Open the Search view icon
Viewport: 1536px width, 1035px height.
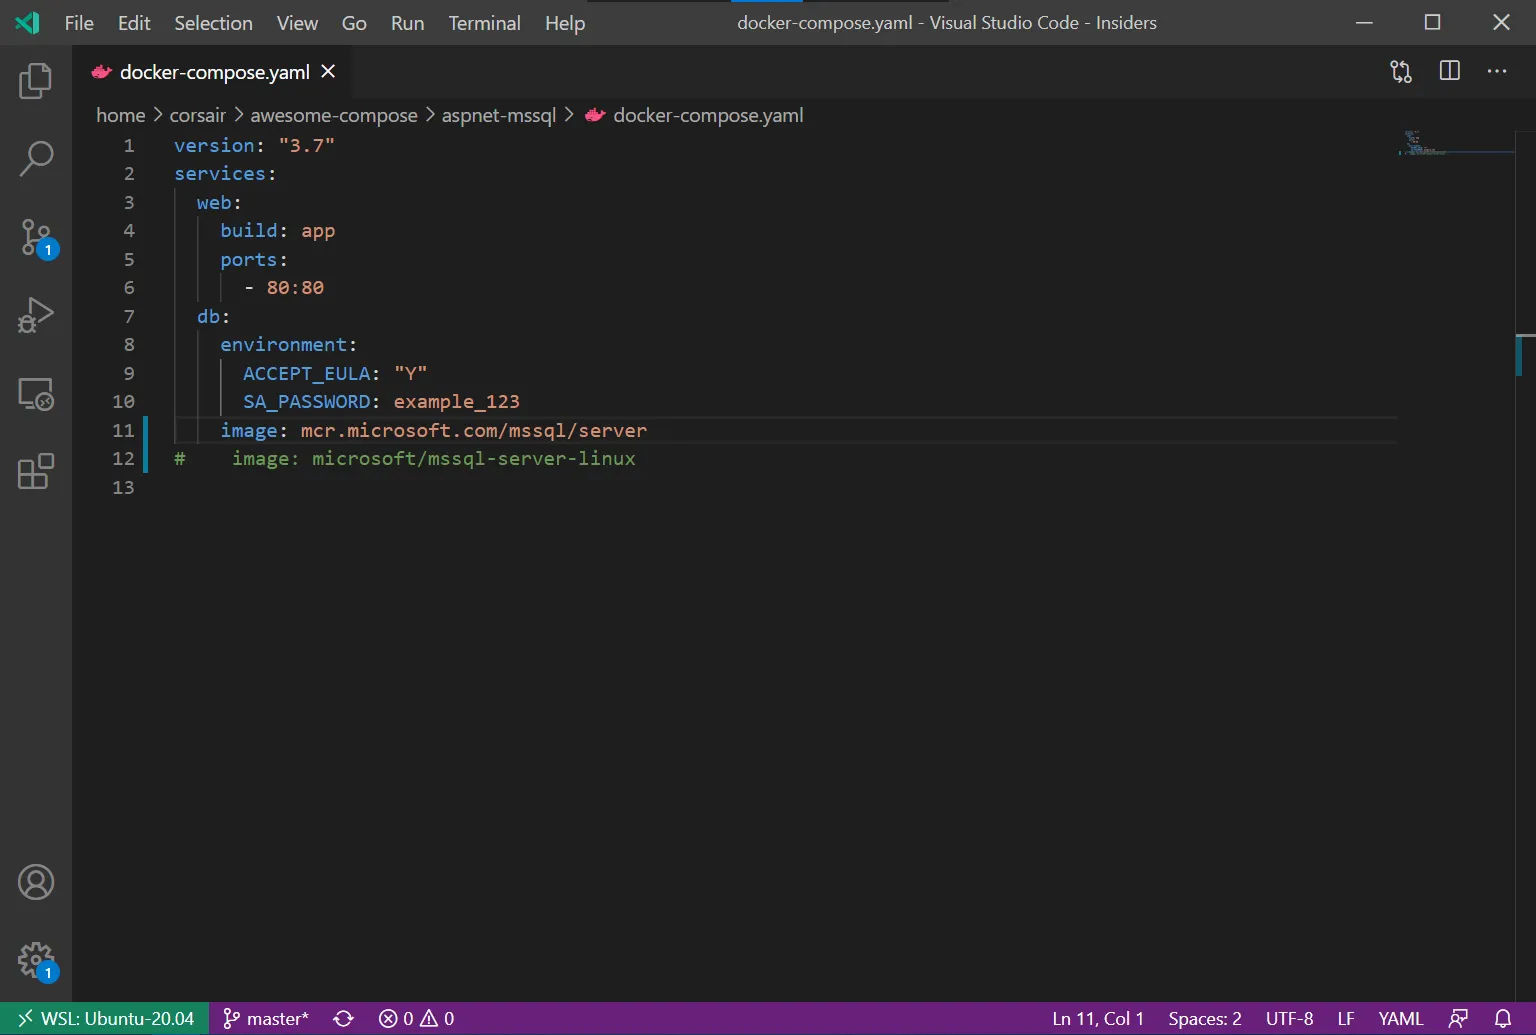coord(36,158)
